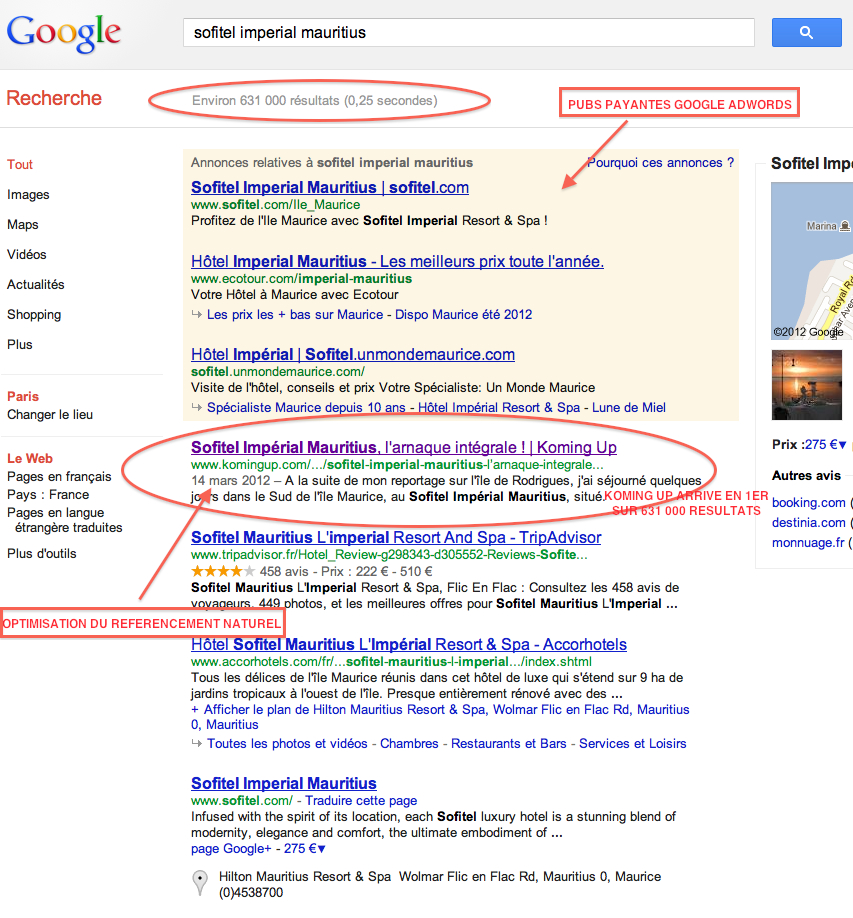Screen dimensions: 853x918
Task: Open the 'Sofitel Imperial Mauritius | sofitel.com' ad
Action: coord(330,187)
